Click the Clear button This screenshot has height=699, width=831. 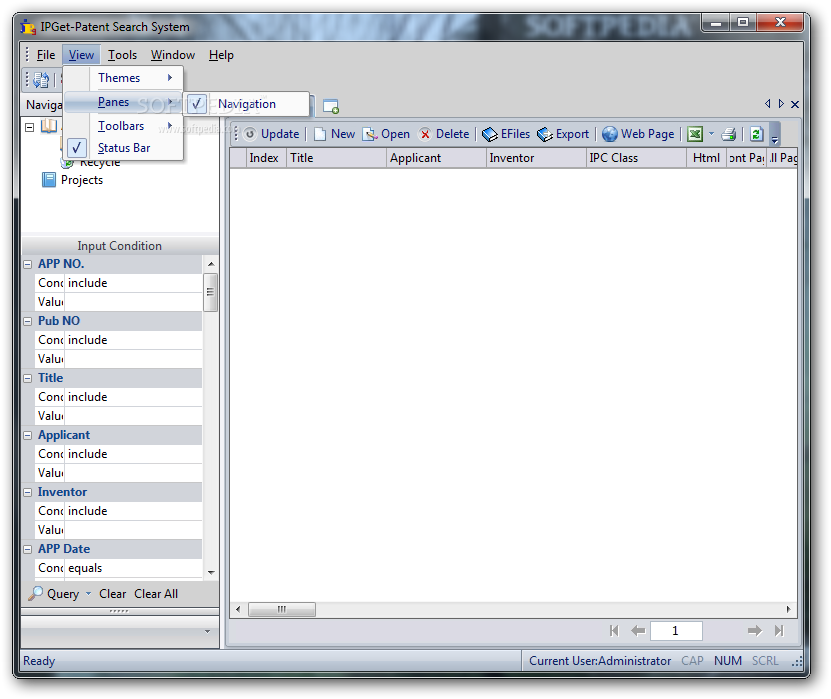112,594
